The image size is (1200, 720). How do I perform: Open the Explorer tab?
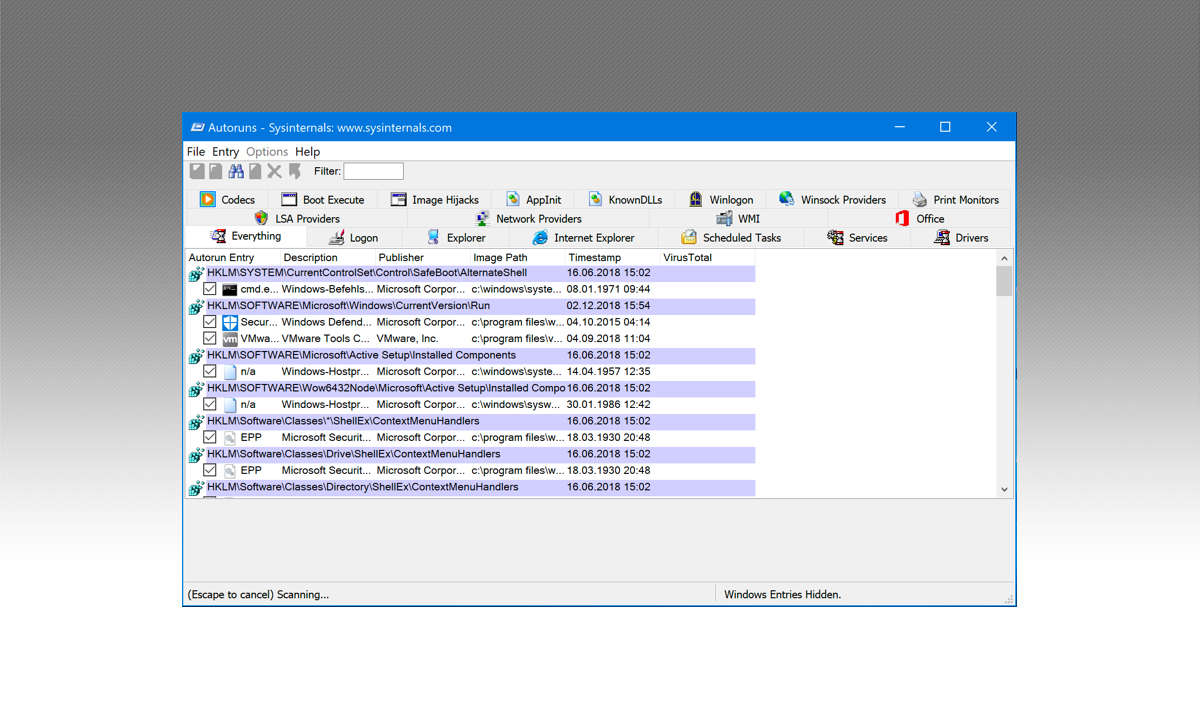(x=456, y=238)
